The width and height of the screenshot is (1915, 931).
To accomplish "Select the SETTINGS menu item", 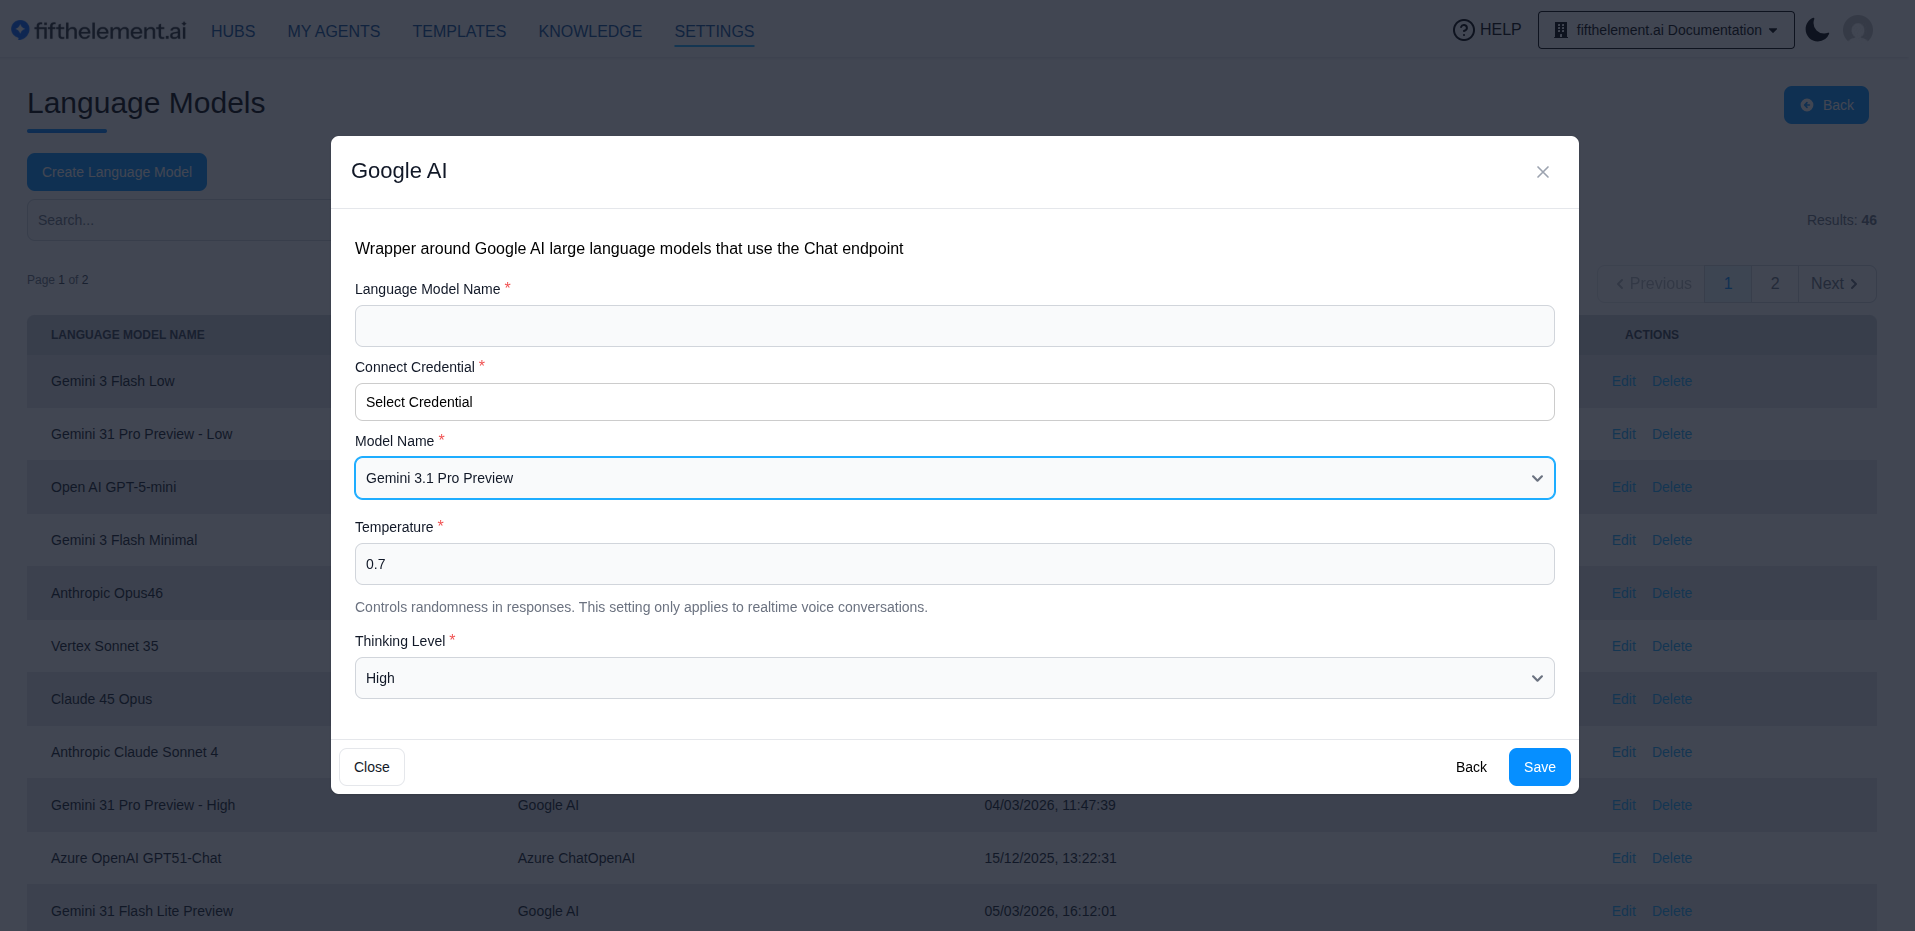I will click(714, 31).
